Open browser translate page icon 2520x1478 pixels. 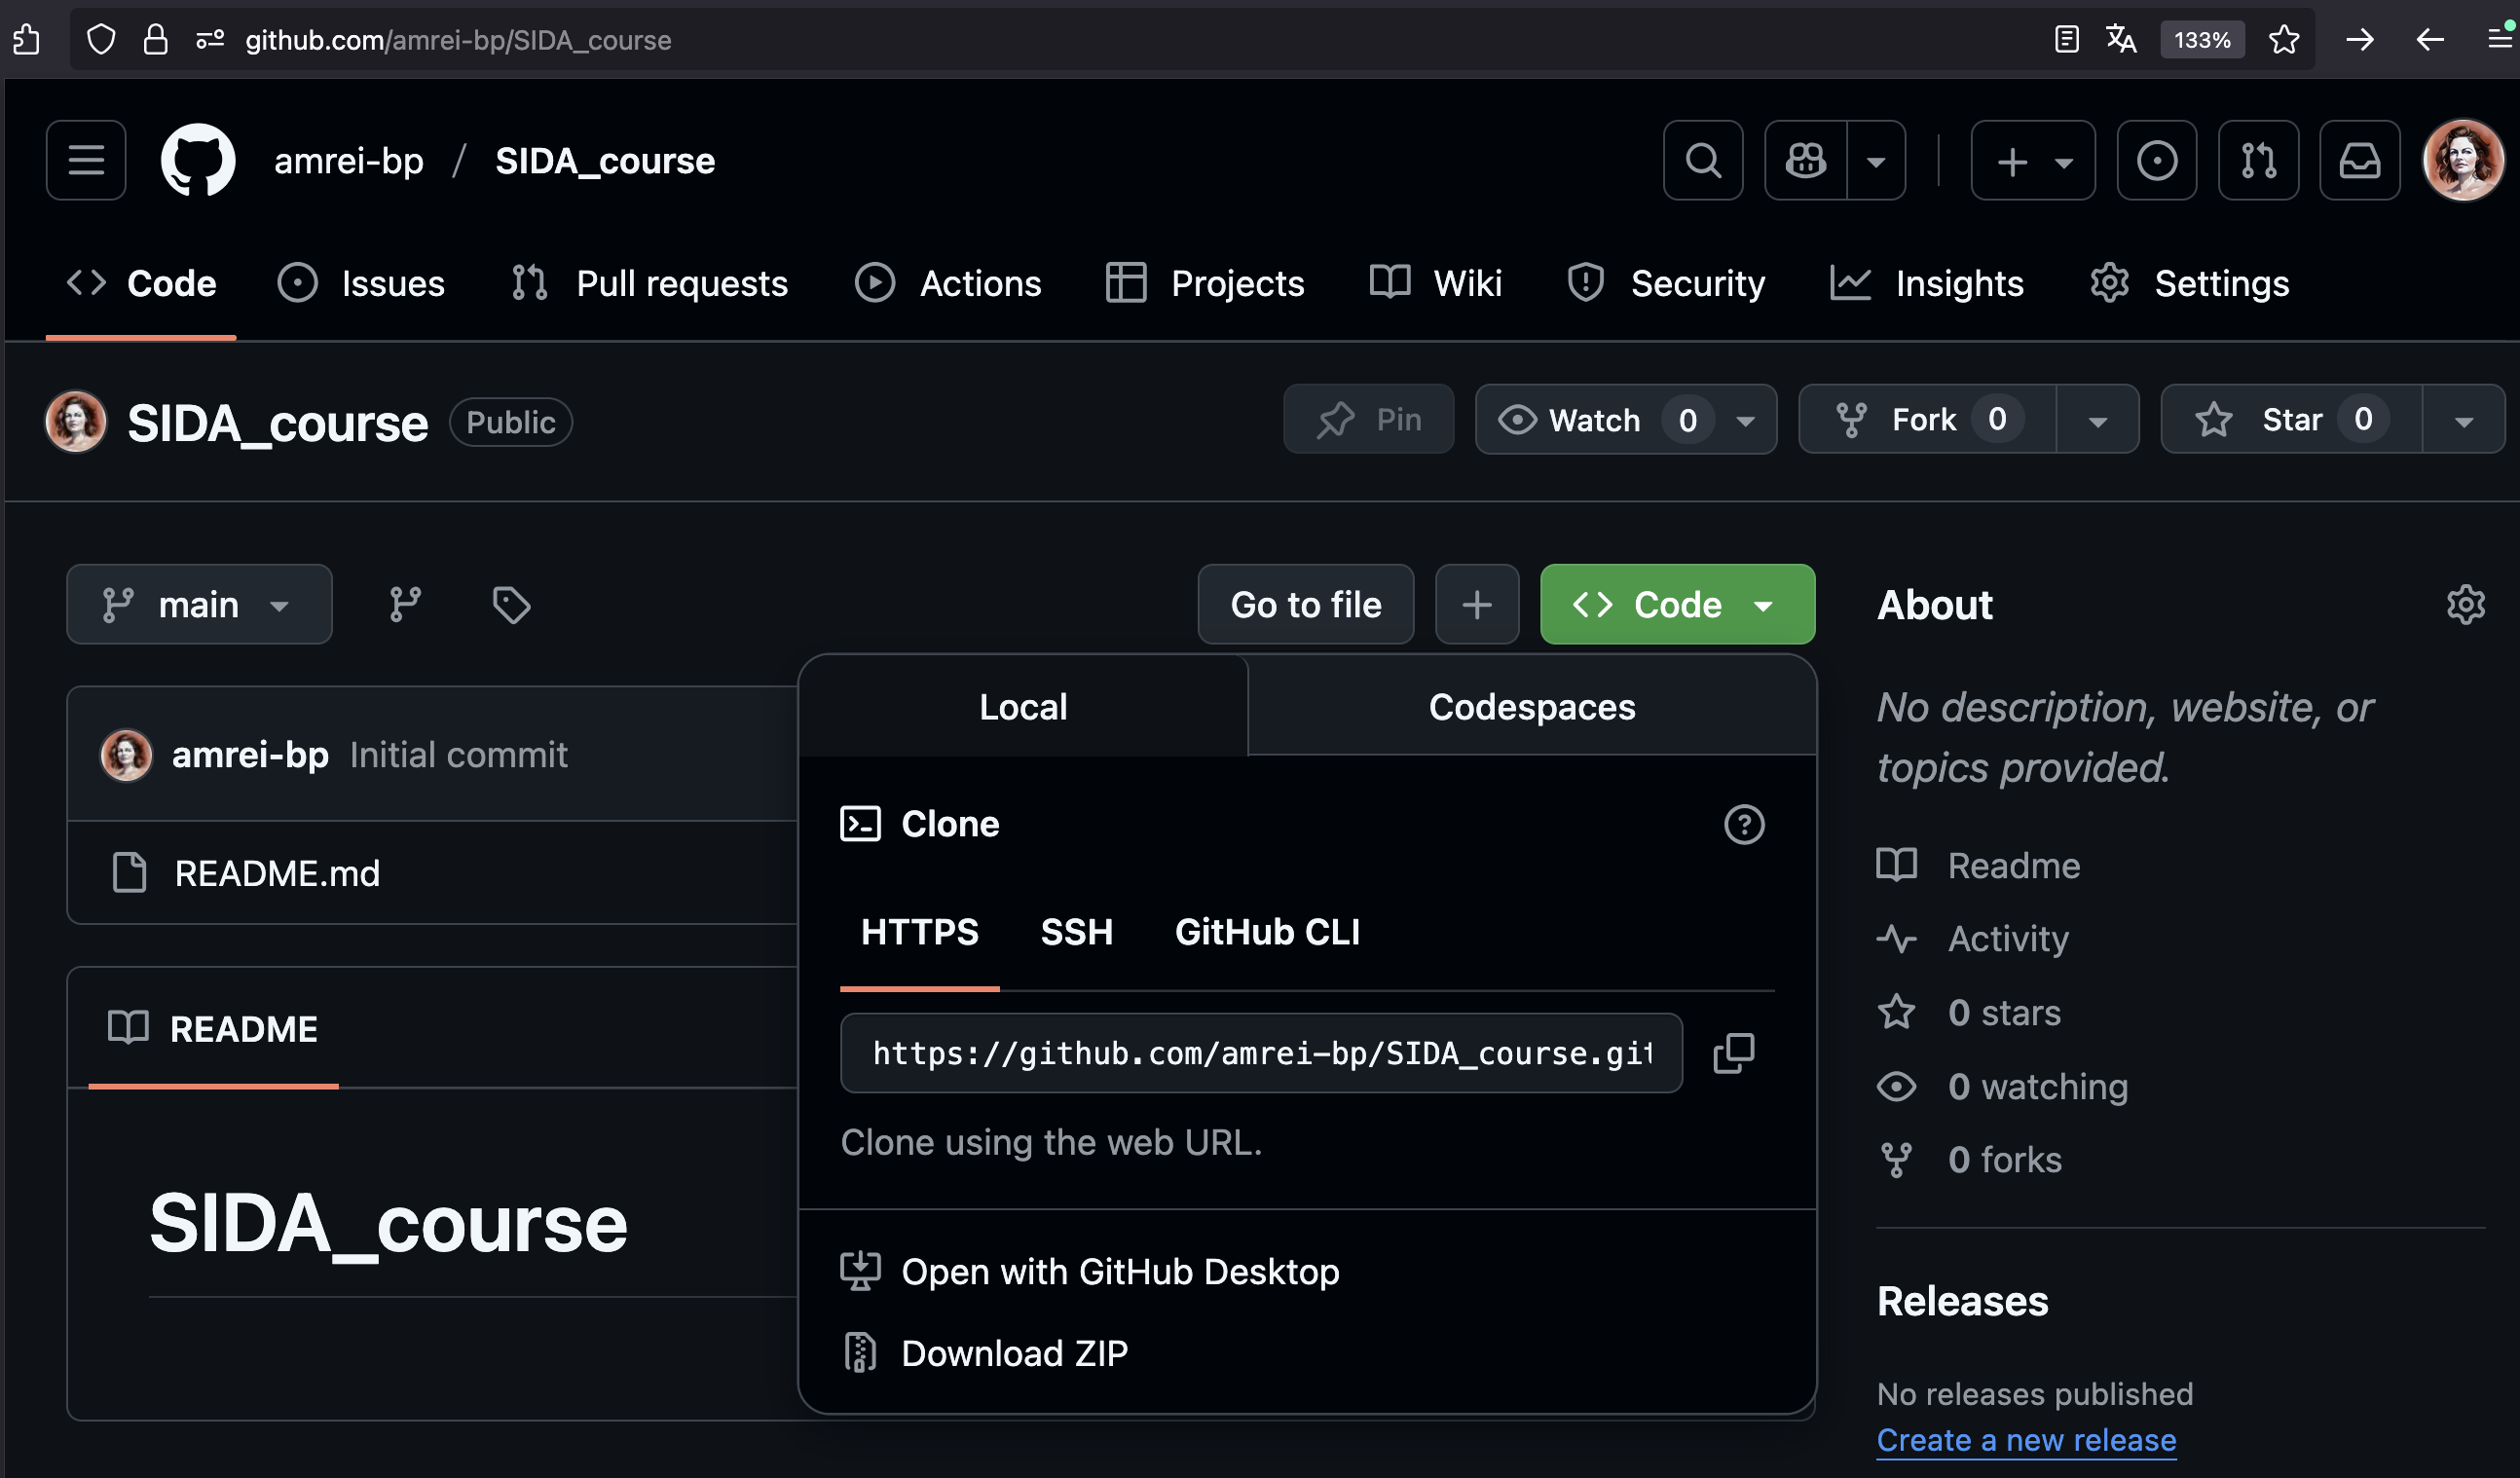point(2120,40)
